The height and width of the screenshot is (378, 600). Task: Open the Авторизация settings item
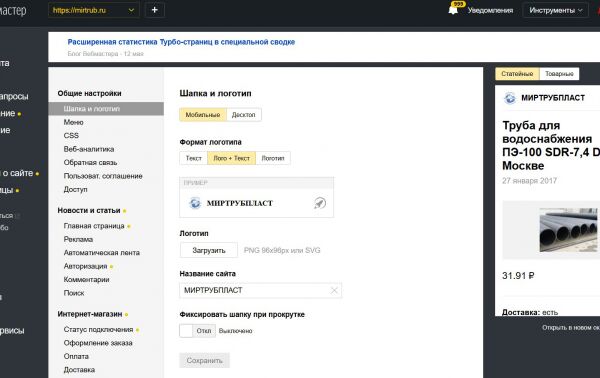tap(85, 266)
